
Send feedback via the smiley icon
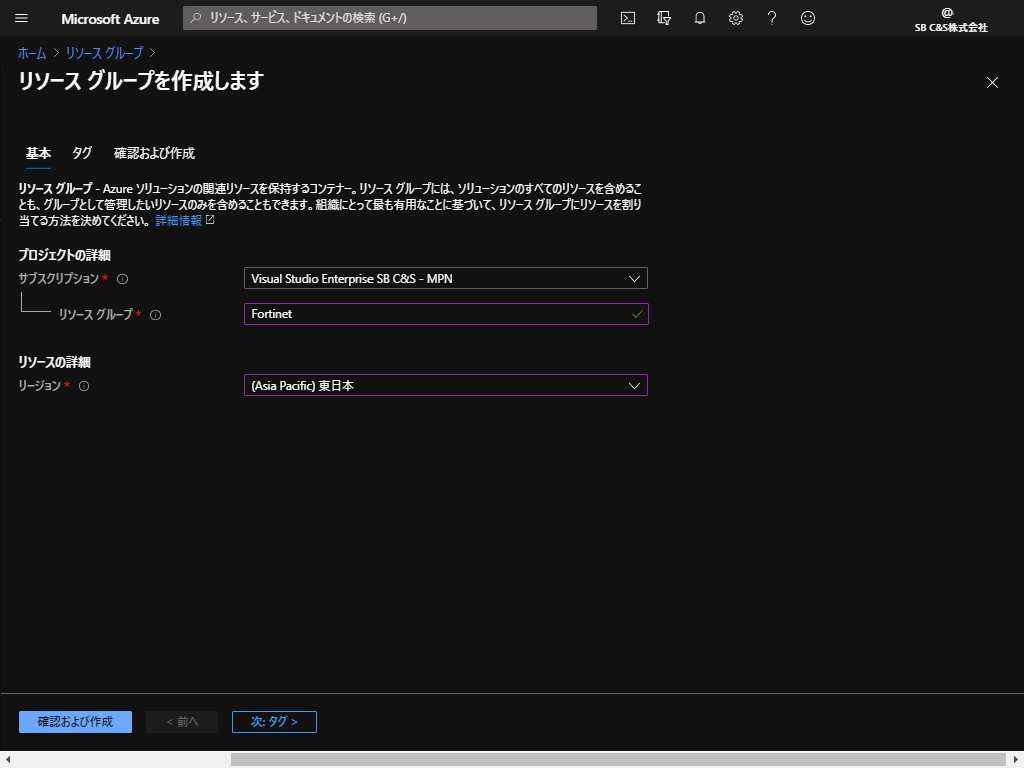click(808, 18)
